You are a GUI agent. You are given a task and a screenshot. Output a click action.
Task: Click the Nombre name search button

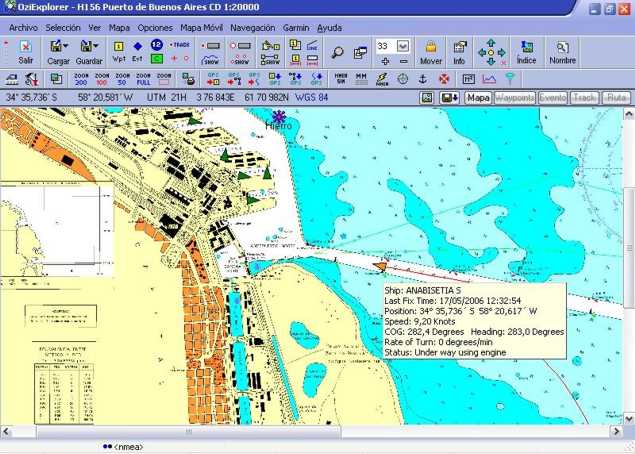click(x=563, y=53)
